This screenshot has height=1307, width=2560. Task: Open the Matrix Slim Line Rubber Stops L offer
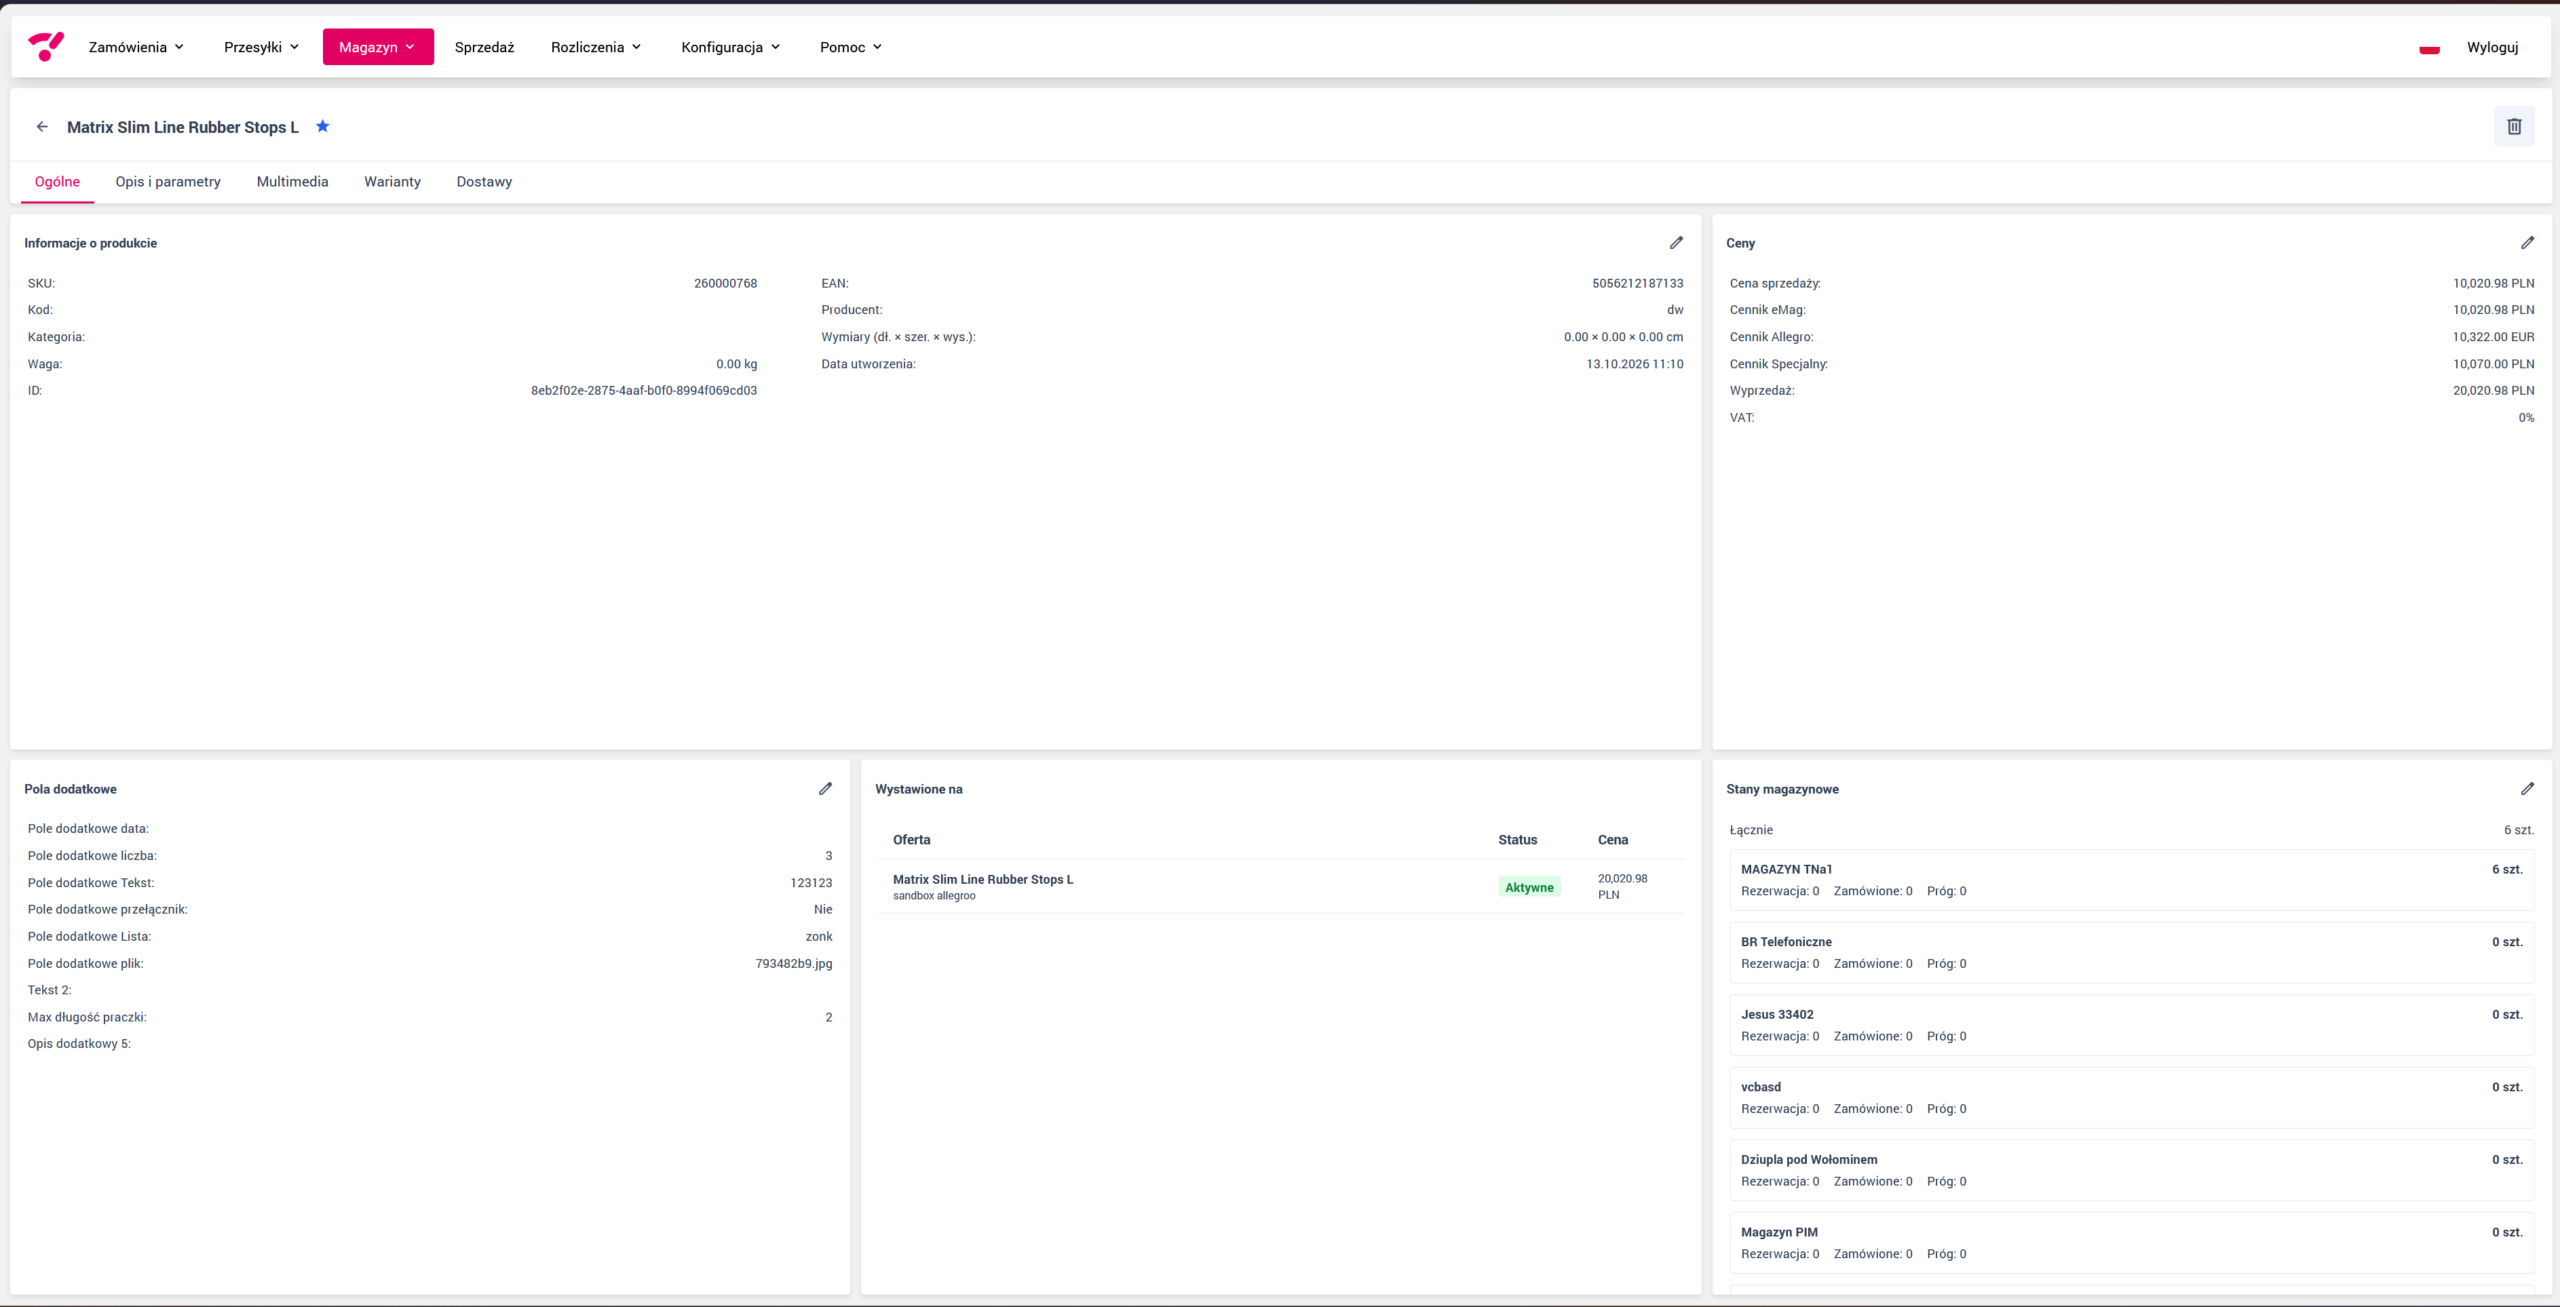click(983, 880)
